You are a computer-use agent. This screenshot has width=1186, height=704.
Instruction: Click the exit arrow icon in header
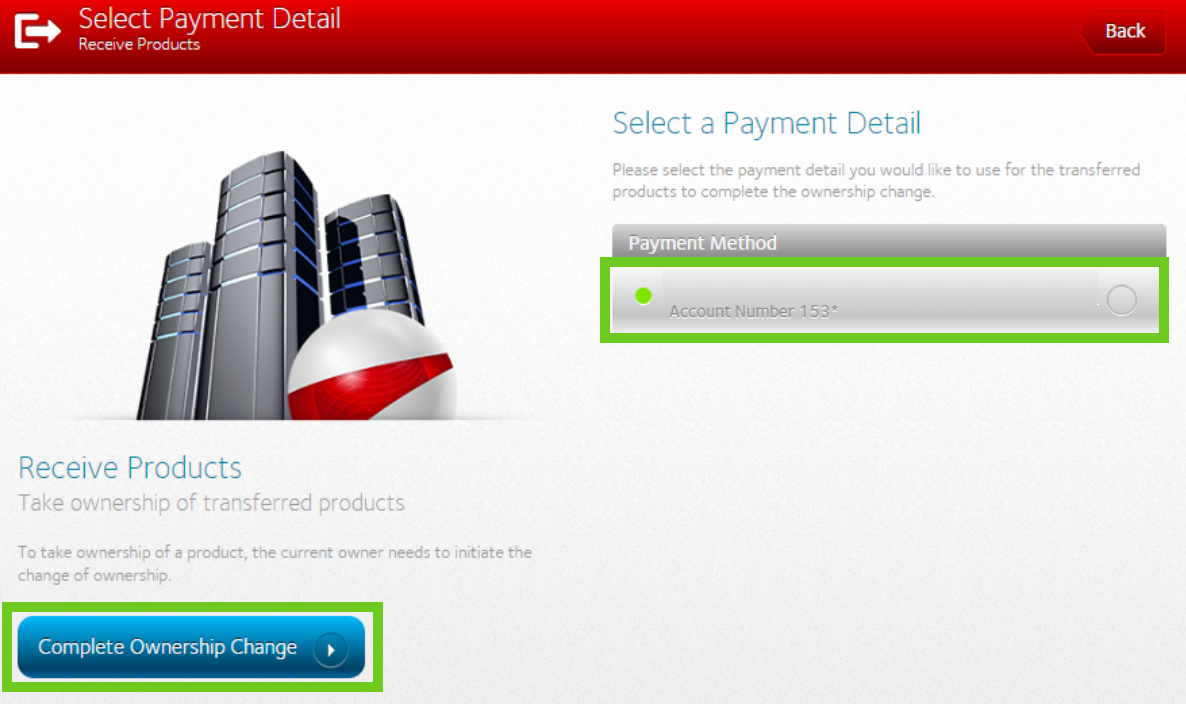coord(37,32)
